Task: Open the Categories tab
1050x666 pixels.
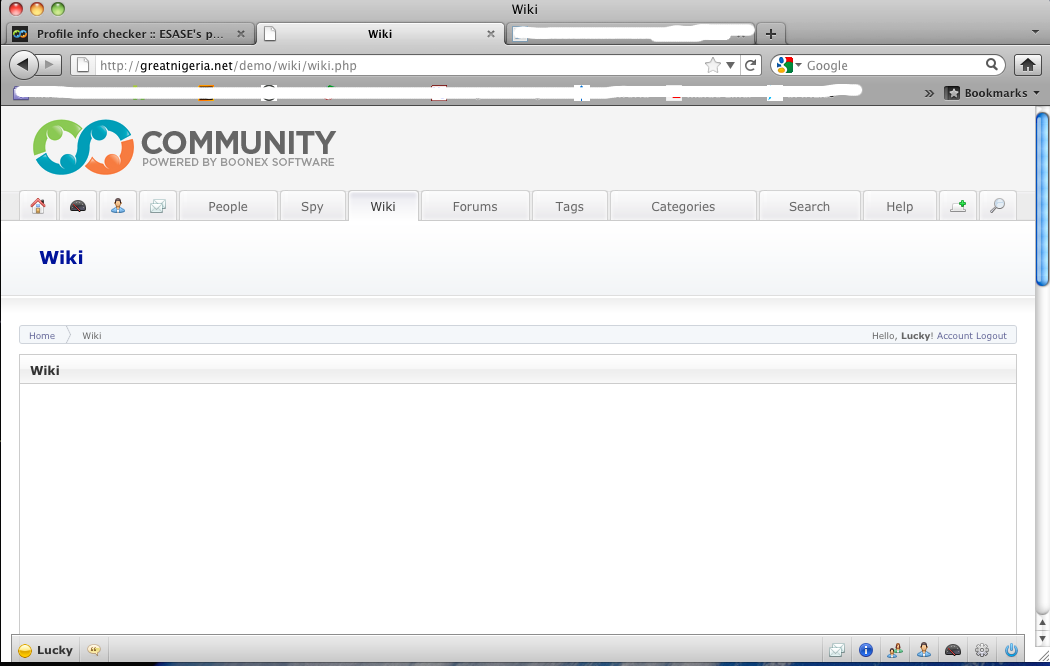Action: [x=683, y=206]
